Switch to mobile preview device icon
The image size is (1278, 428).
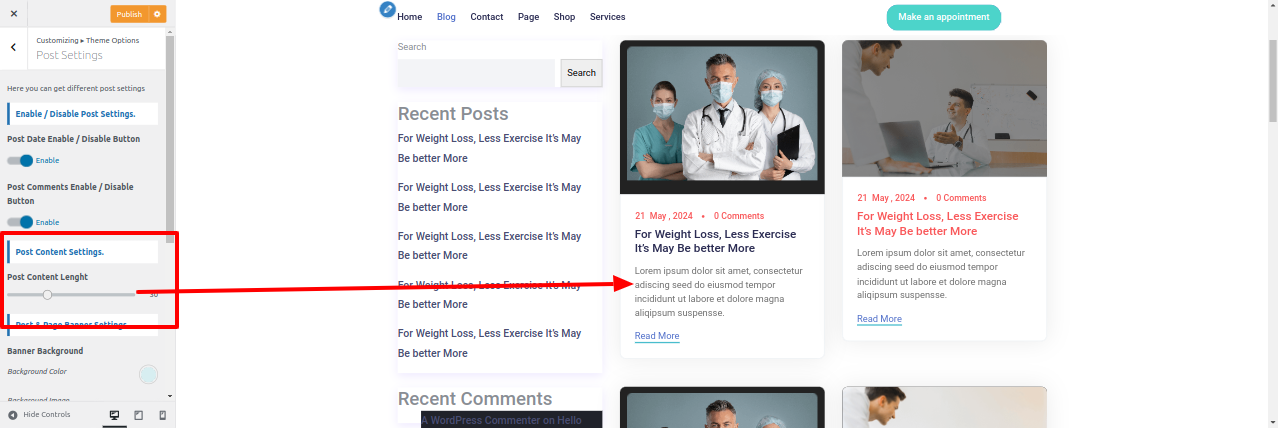tap(163, 414)
